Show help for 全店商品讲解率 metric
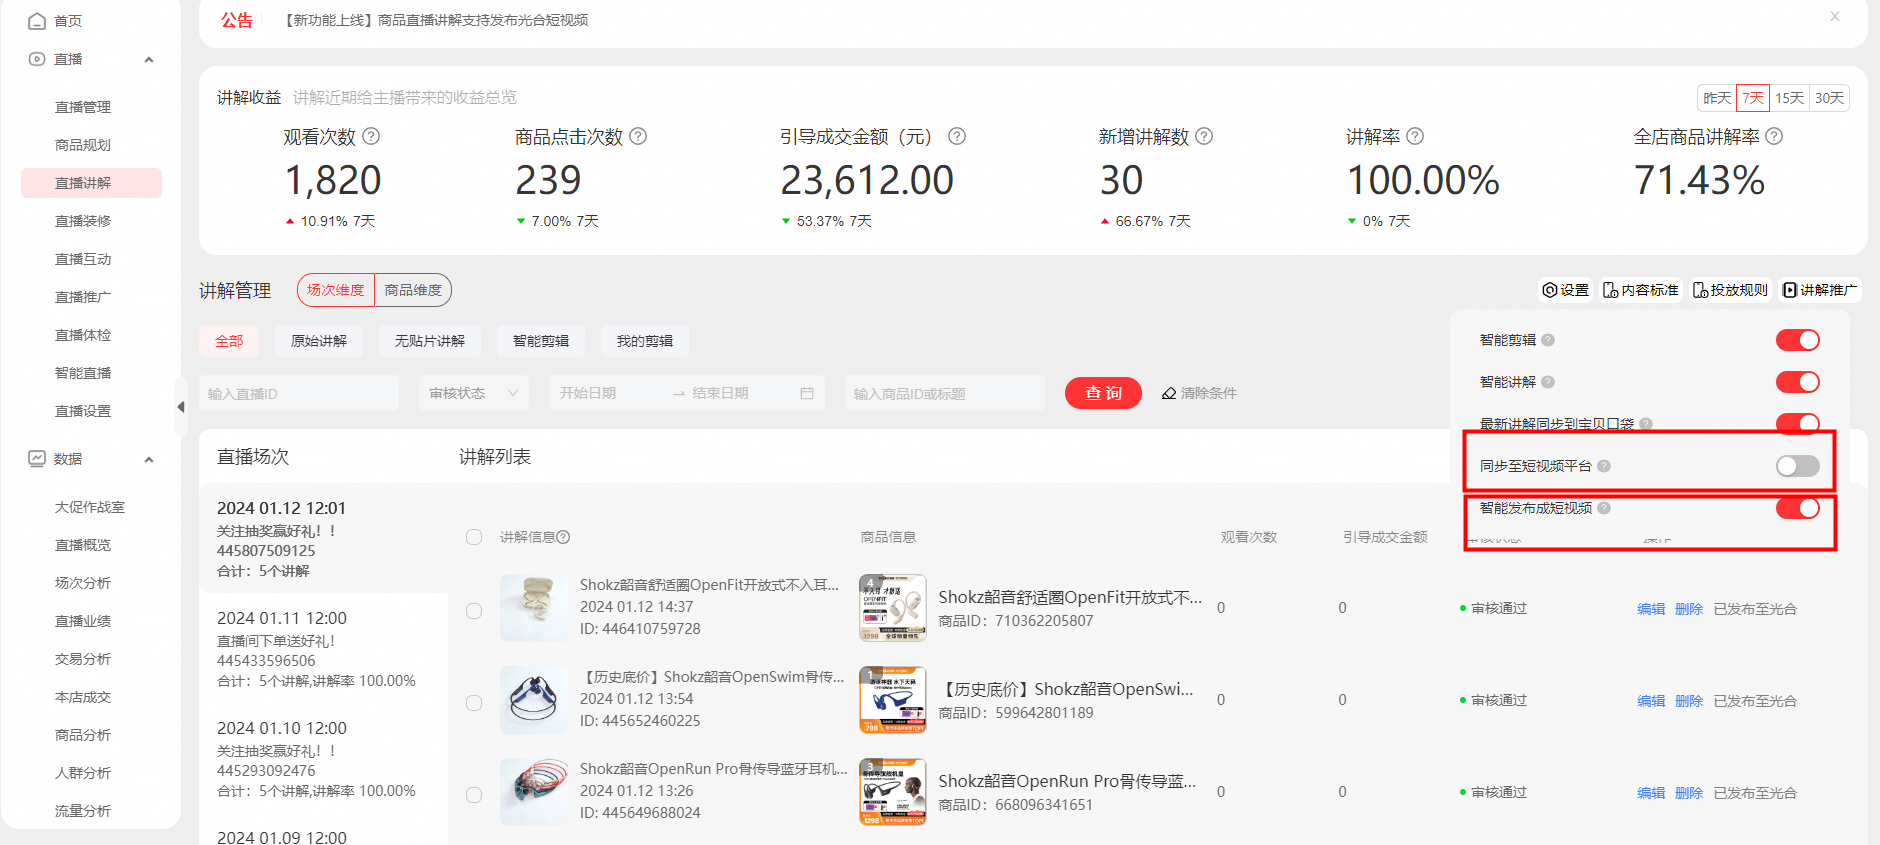 1774,136
